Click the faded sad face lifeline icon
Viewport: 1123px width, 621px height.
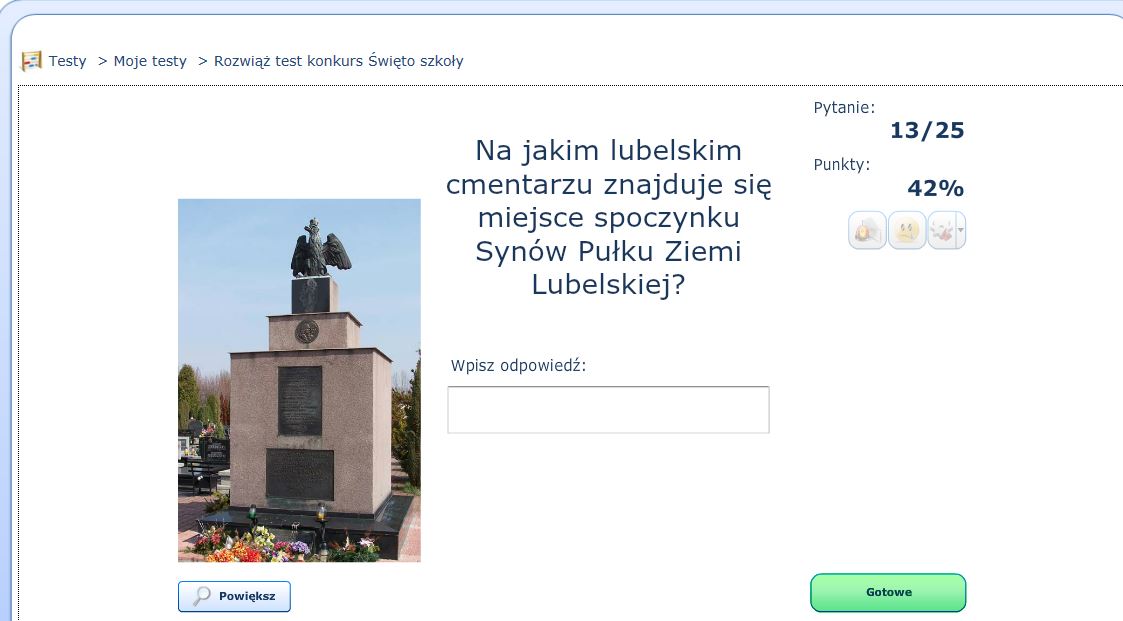click(x=907, y=231)
